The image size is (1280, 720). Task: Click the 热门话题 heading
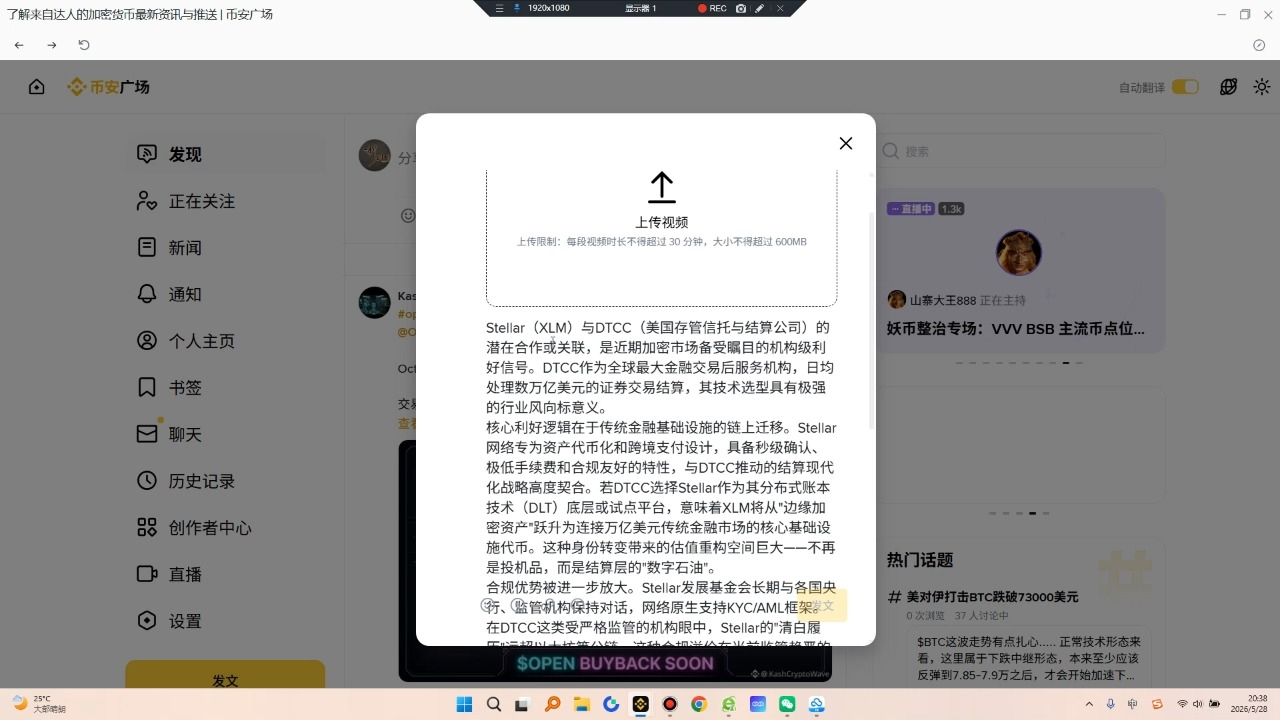(920, 560)
